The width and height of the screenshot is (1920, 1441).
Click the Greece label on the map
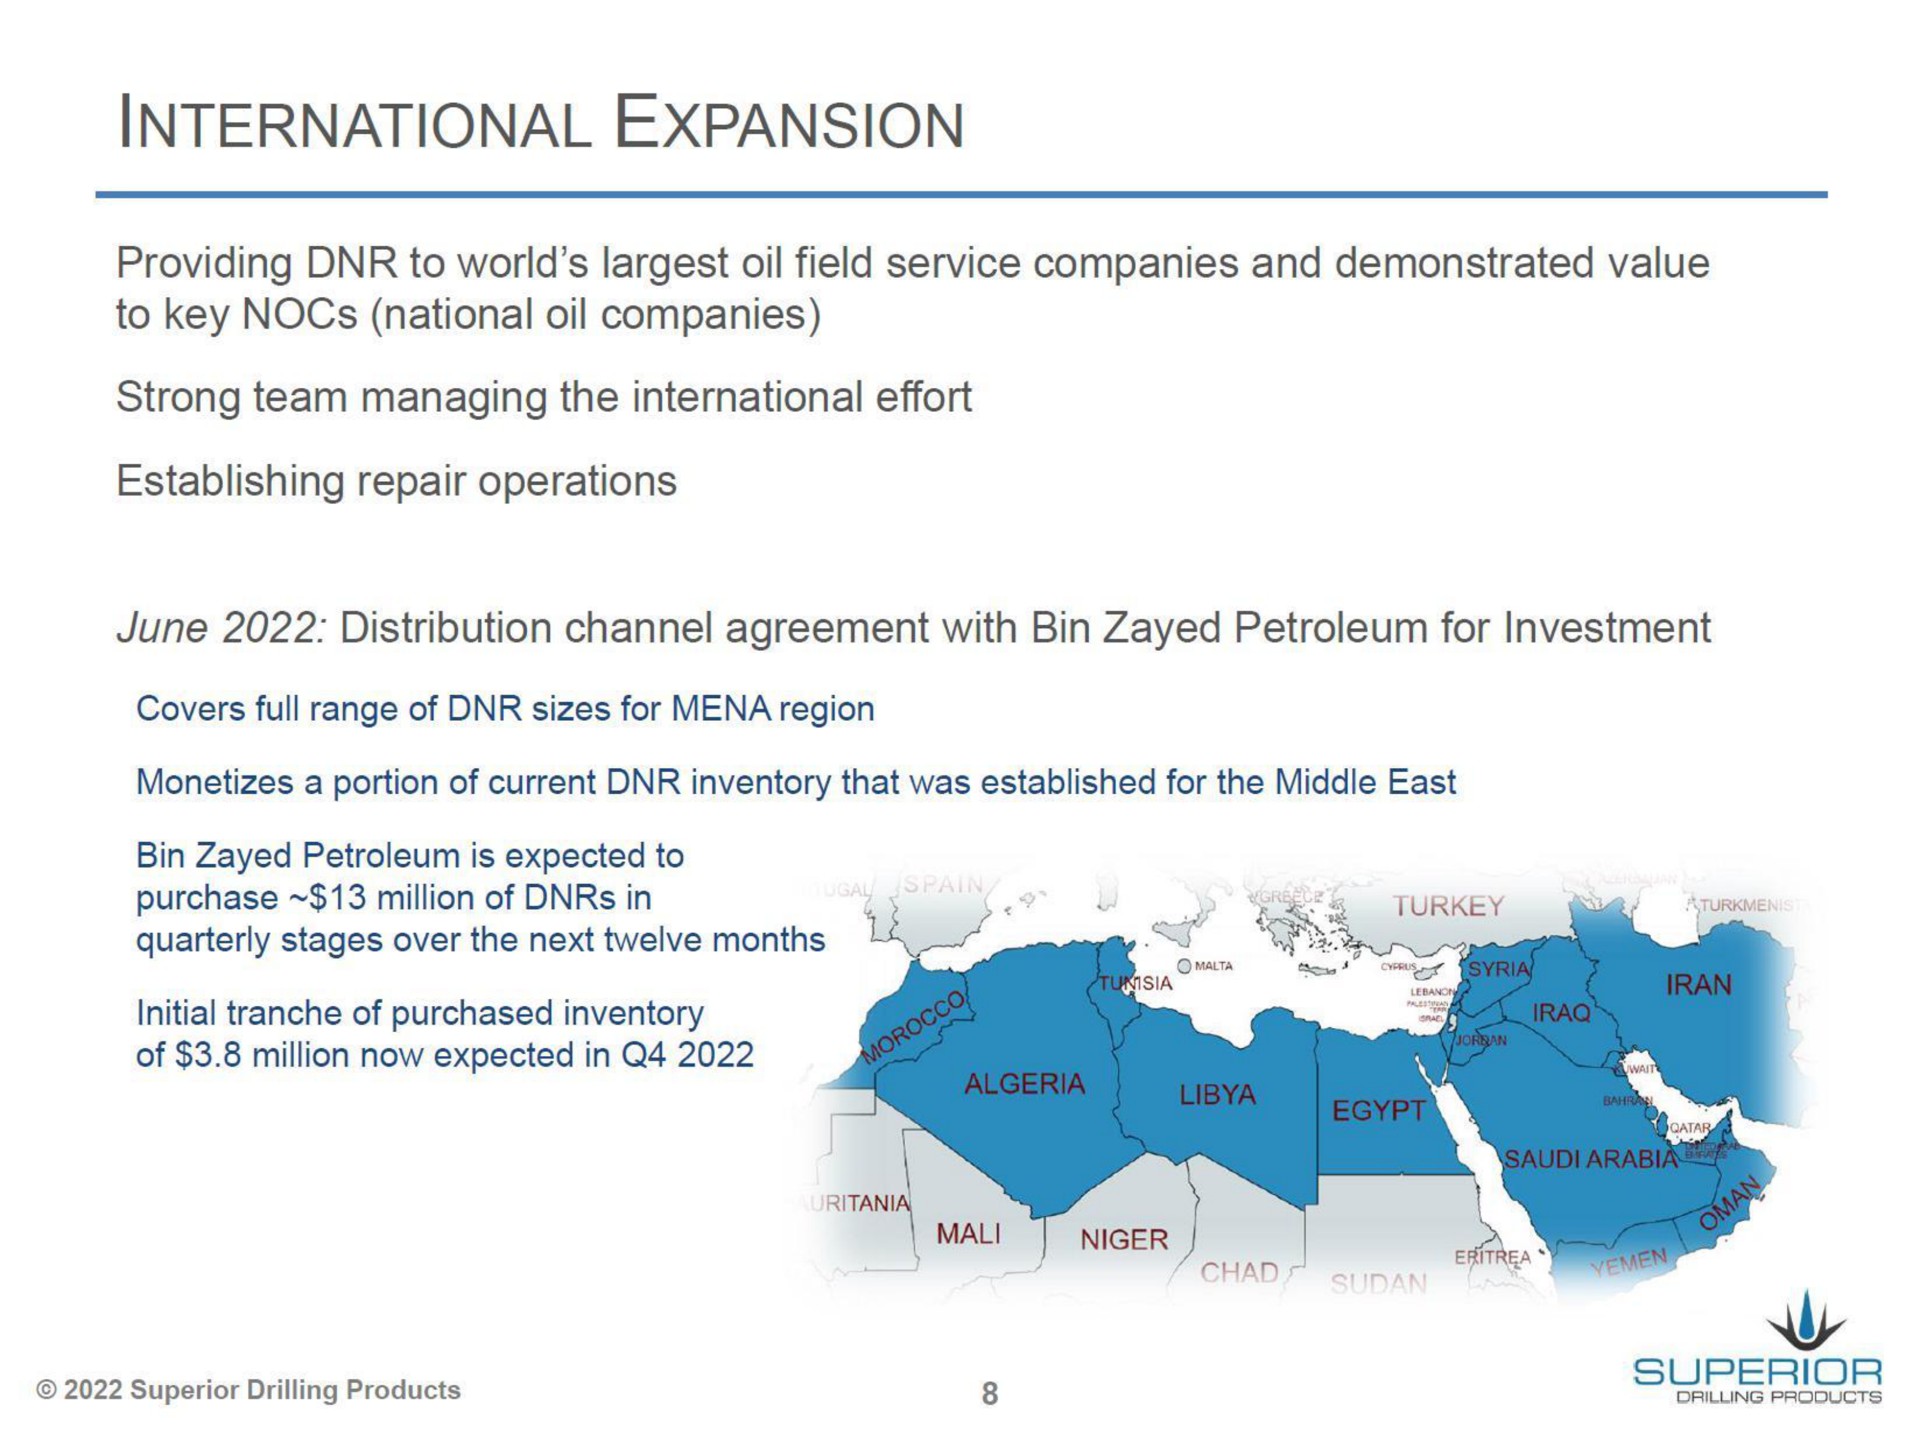1289,898
